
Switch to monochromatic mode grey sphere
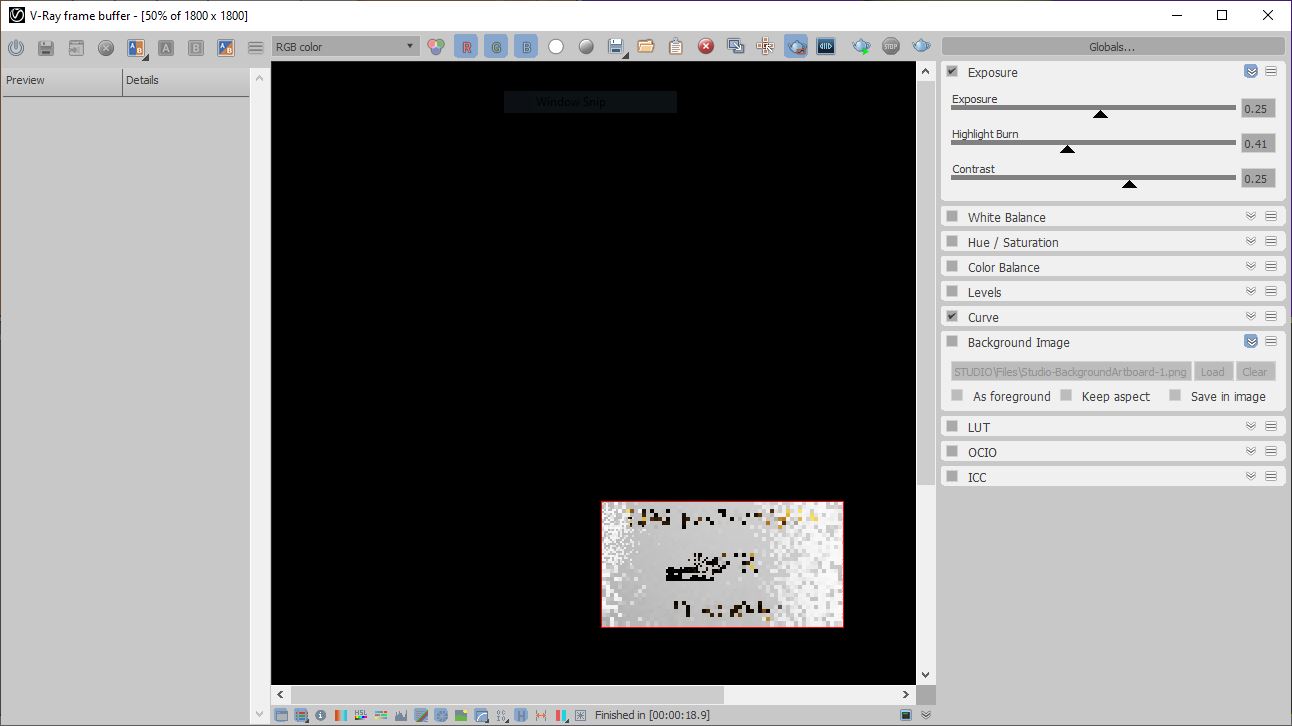586,46
